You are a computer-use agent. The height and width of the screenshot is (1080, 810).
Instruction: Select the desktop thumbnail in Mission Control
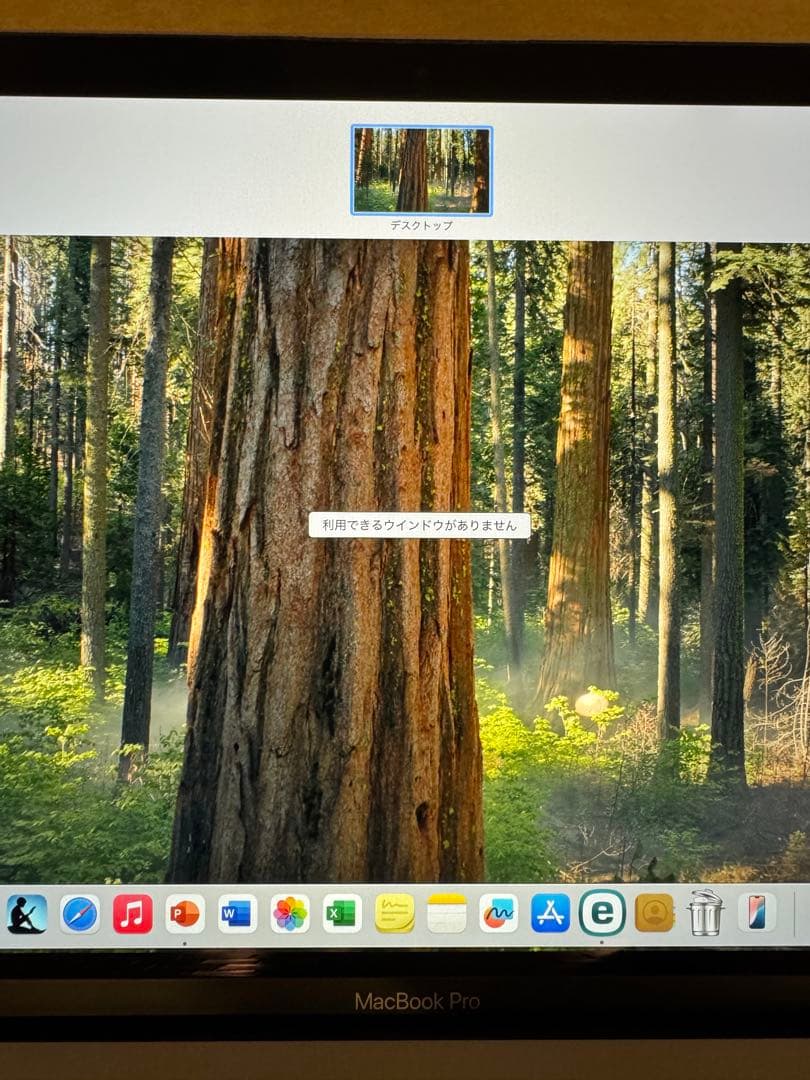coord(421,170)
